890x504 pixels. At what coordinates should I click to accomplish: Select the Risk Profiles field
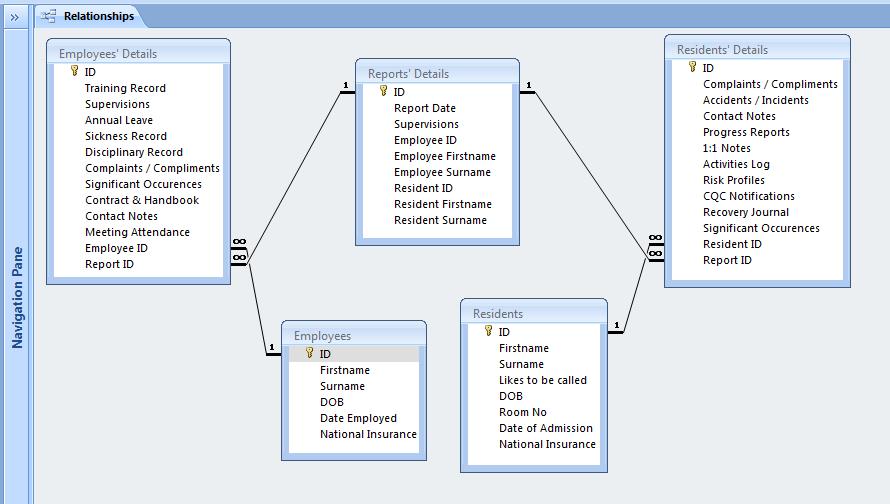pos(734,180)
